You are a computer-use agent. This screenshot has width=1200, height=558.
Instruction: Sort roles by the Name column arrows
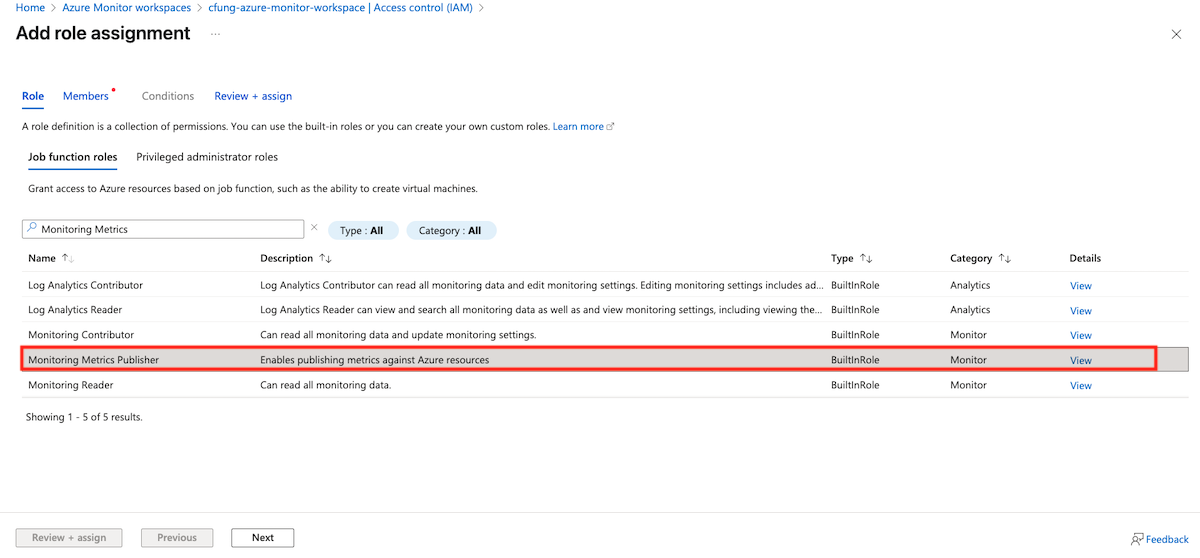pyautogui.click(x=68, y=258)
